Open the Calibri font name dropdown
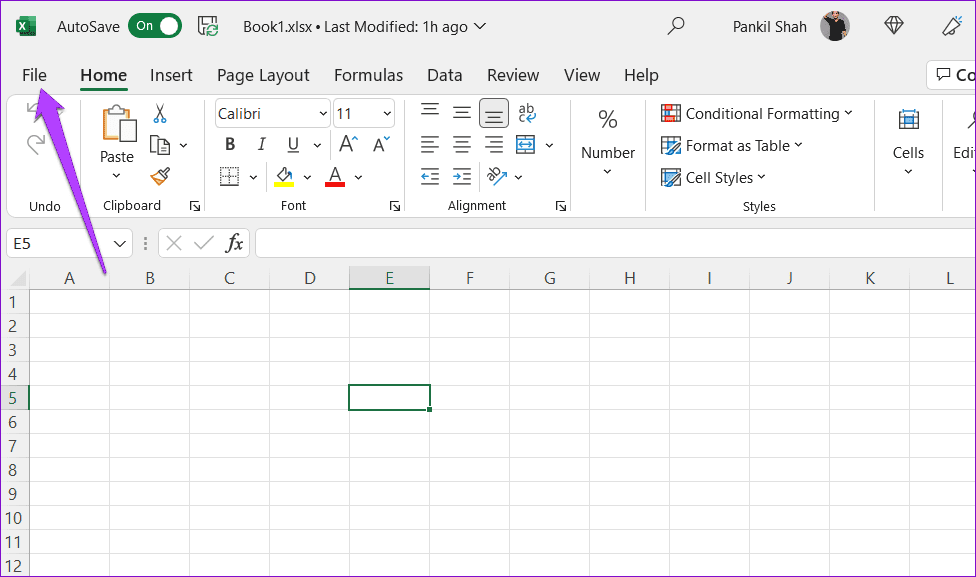This screenshot has height=577, width=976. pyautogui.click(x=273, y=113)
